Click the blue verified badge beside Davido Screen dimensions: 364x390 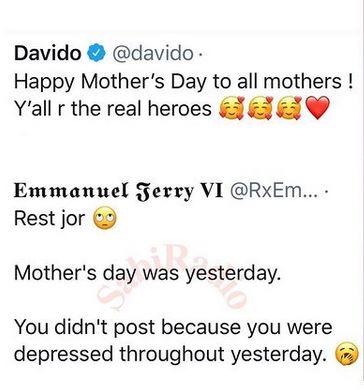point(96,53)
